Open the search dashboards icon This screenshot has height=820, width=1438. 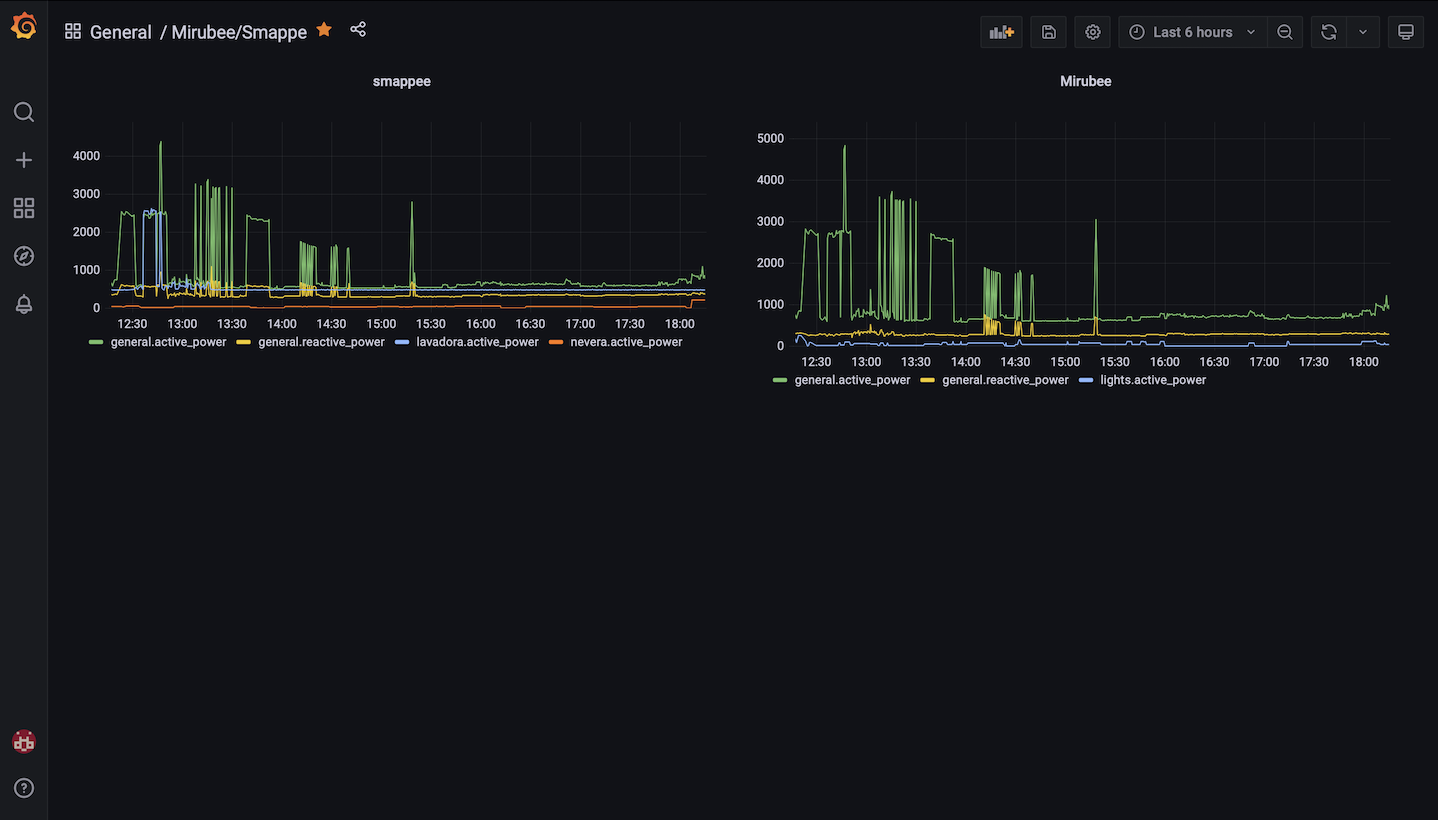(x=24, y=112)
